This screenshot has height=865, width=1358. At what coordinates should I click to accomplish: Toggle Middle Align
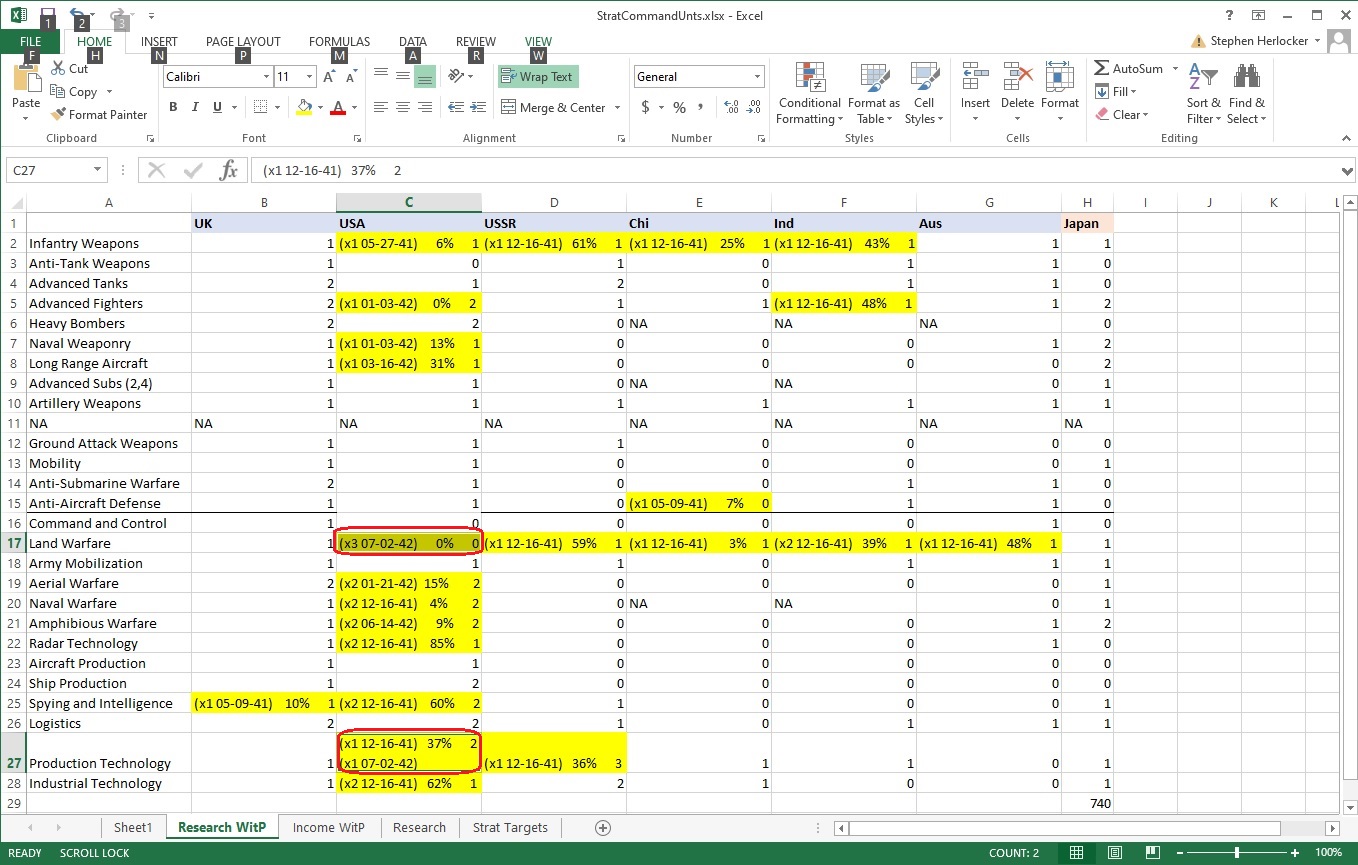[x=403, y=76]
